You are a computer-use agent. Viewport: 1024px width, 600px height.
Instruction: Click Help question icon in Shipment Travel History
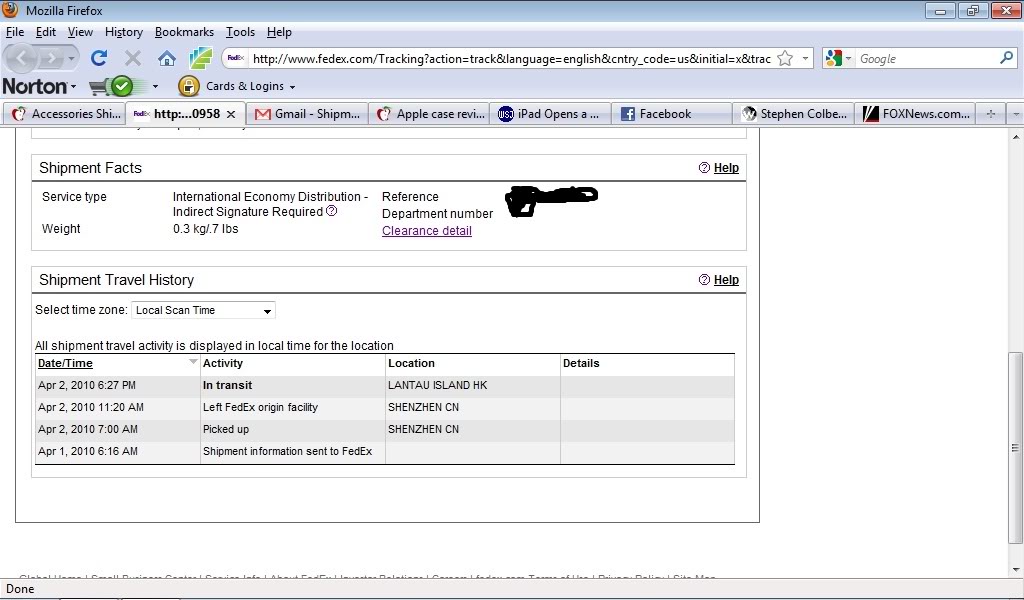tap(704, 279)
